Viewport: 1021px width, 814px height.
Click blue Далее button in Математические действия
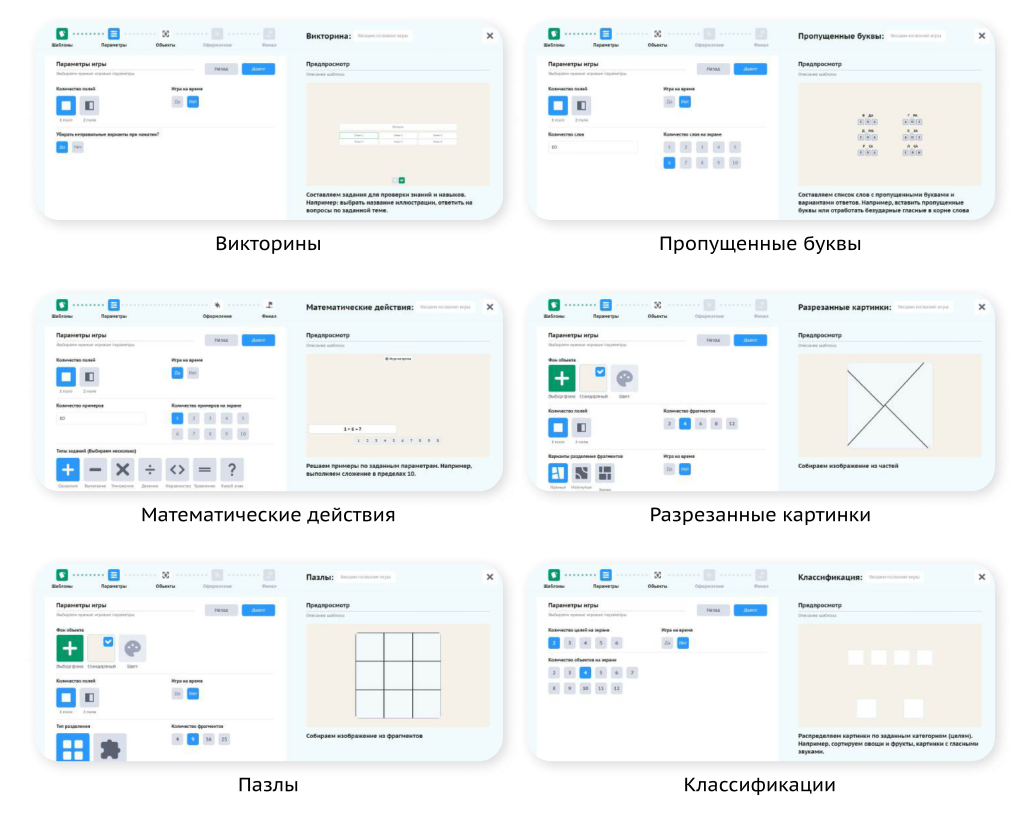tap(259, 340)
